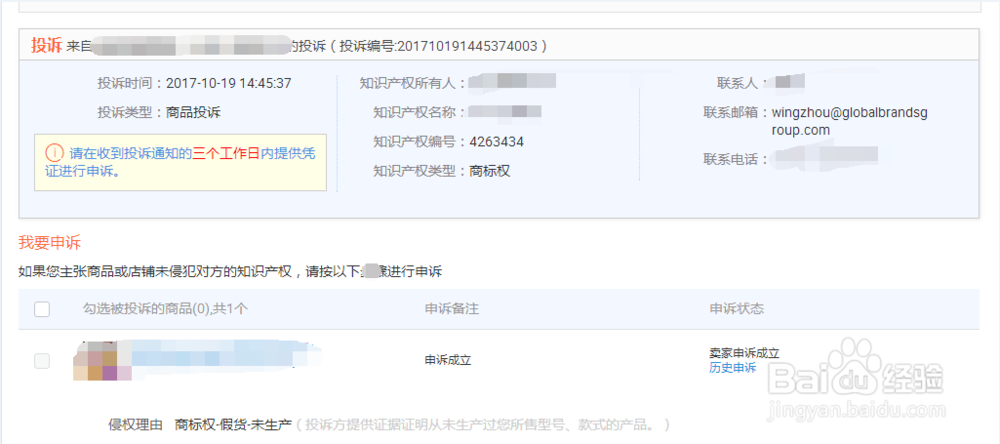Click the 申诉成立 remark cell

(x=448, y=360)
